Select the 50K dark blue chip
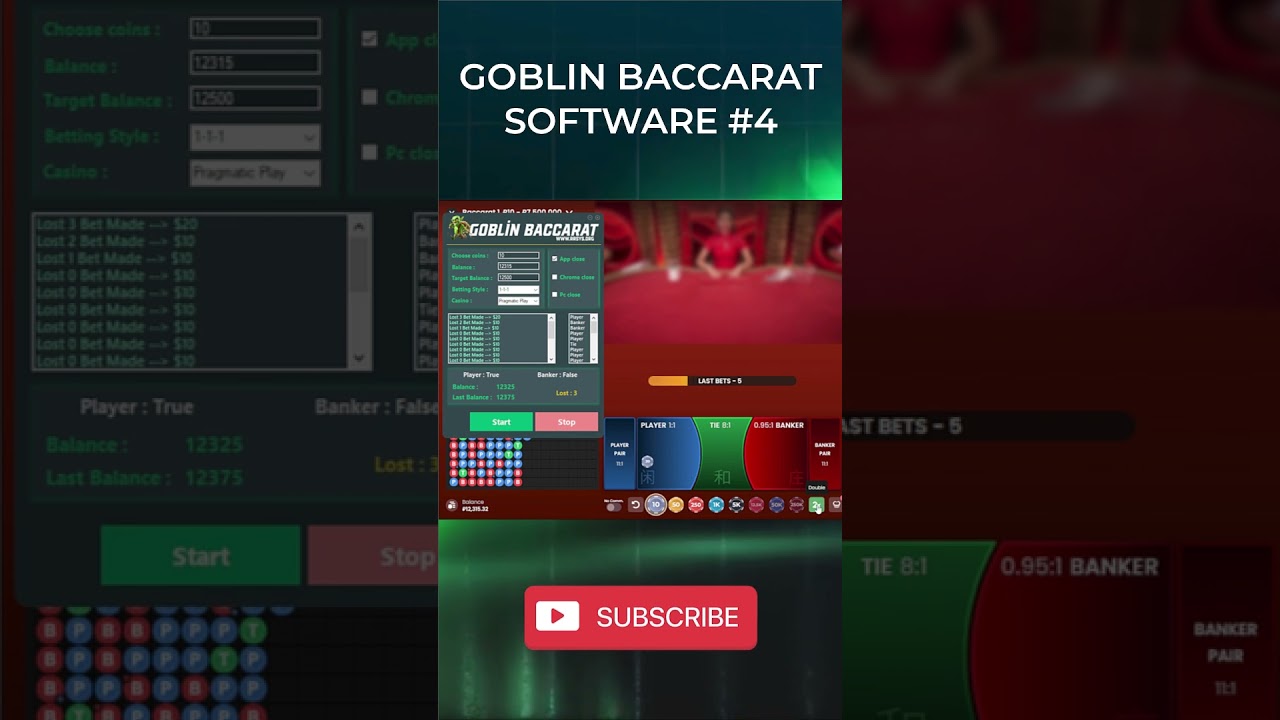This screenshot has width=1280, height=720. (x=776, y=505)
